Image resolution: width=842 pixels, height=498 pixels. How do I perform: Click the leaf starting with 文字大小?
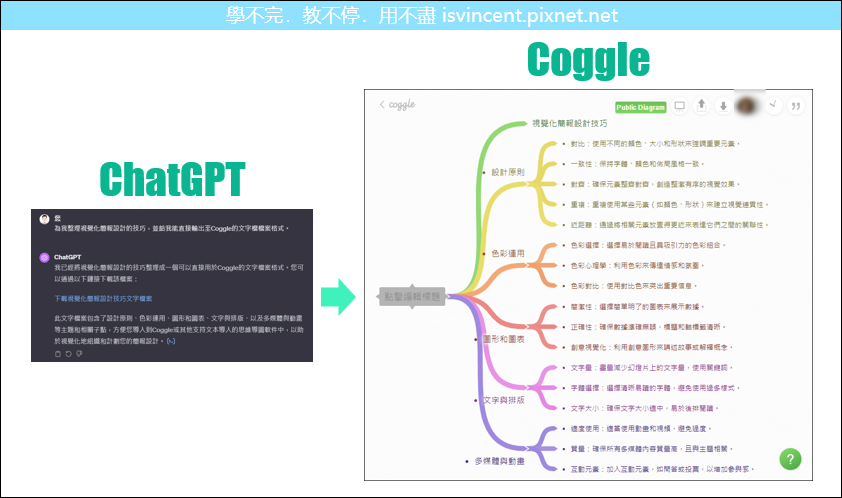pyautogui.click(x=644, y=408)
